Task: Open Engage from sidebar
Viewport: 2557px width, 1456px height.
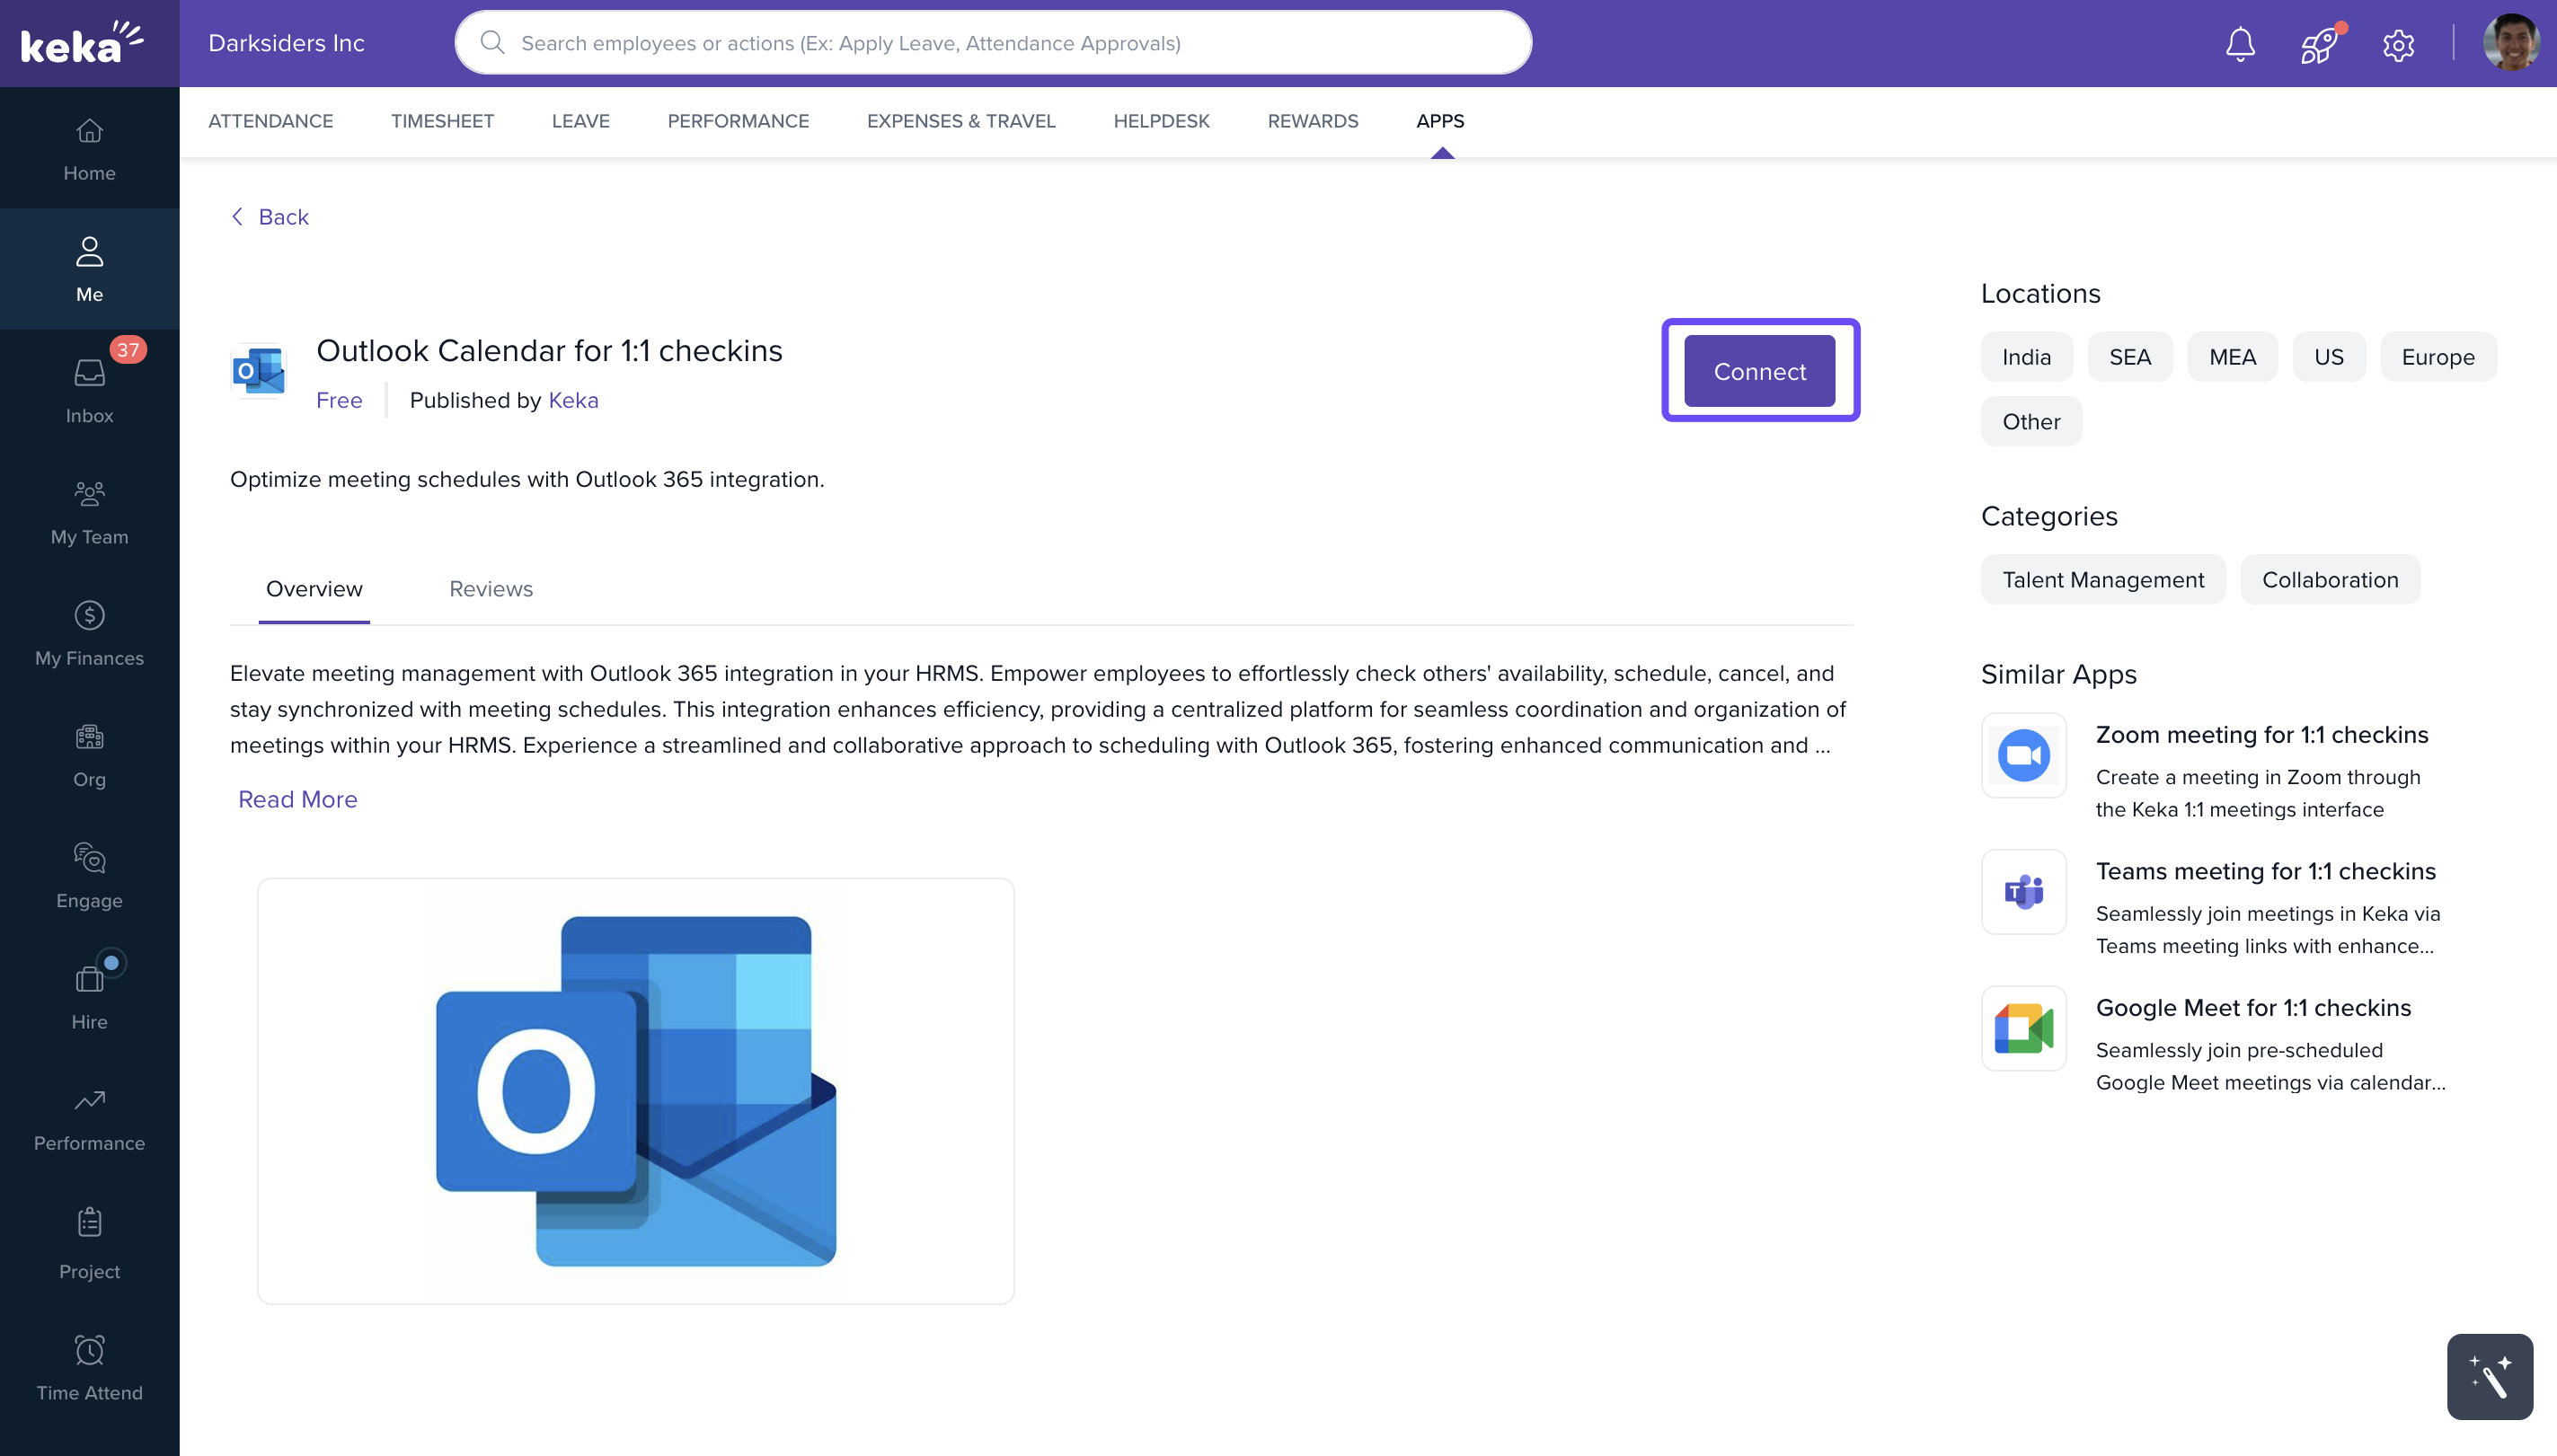Action: click(89, 875)
